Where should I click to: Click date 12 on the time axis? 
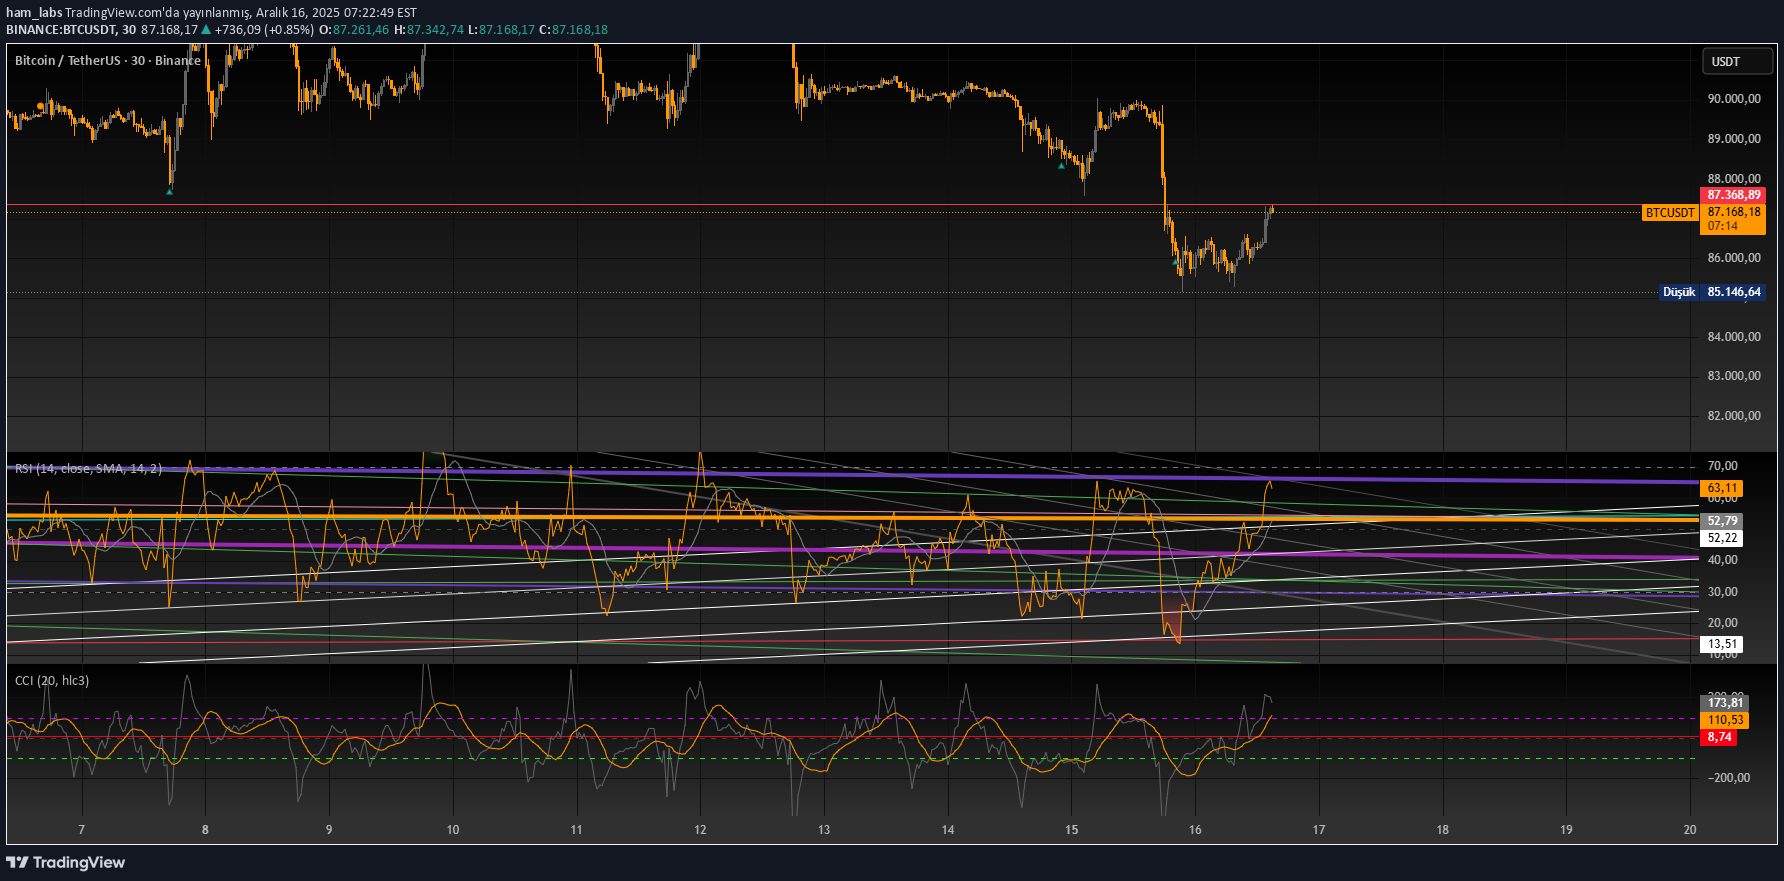[x=700, y=829]
